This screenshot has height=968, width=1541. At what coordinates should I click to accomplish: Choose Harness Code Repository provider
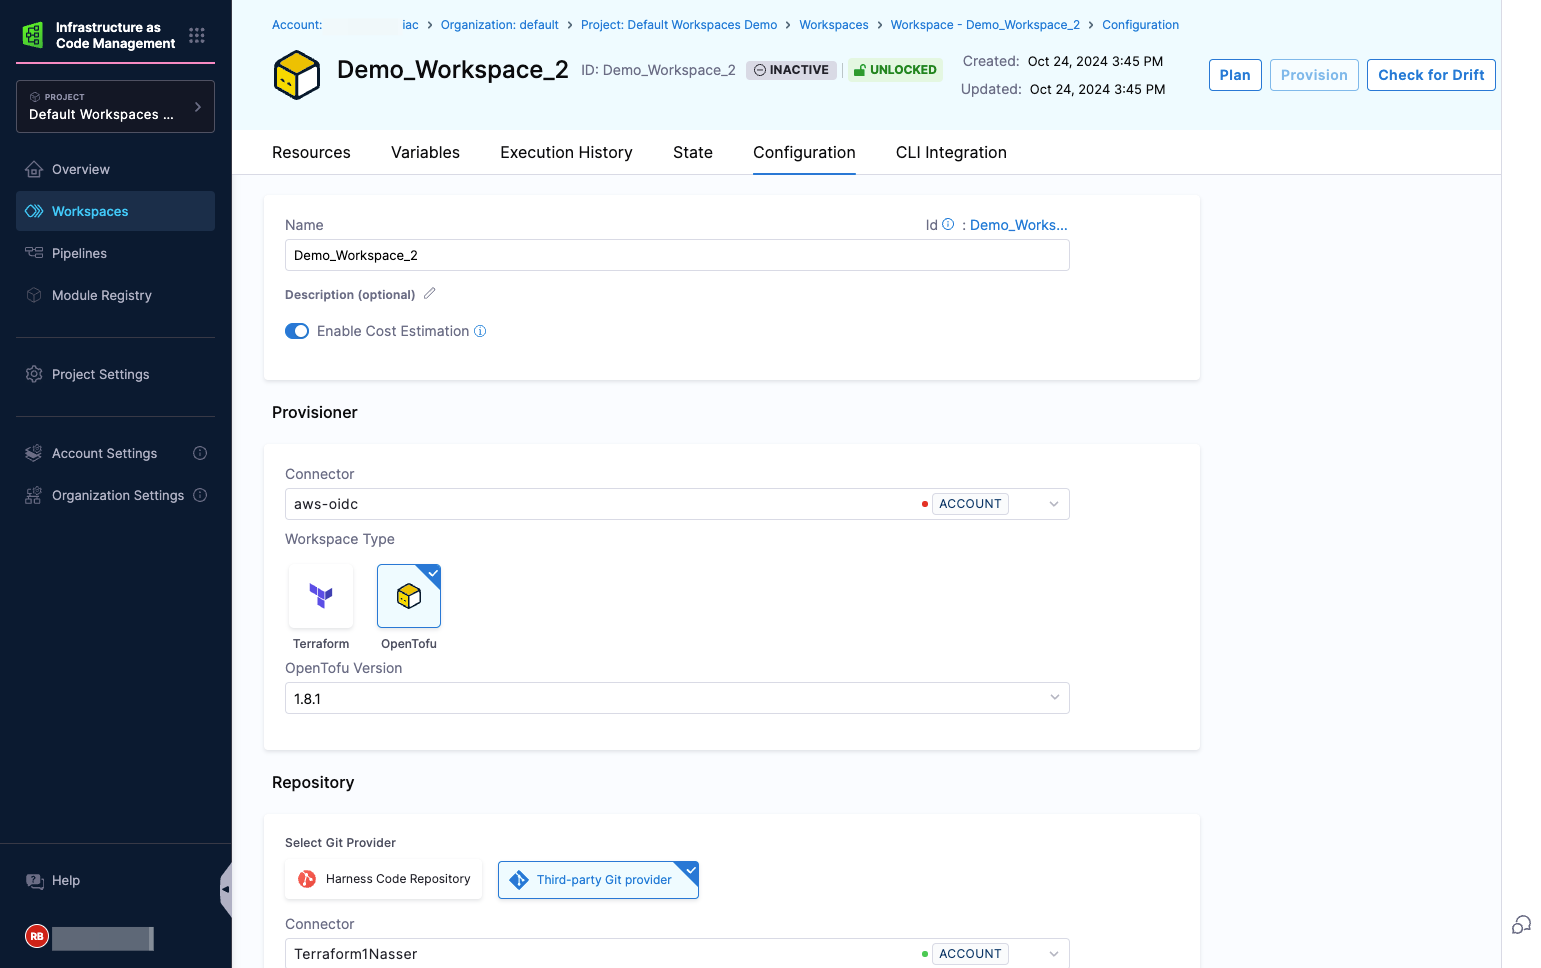[384, 879]
